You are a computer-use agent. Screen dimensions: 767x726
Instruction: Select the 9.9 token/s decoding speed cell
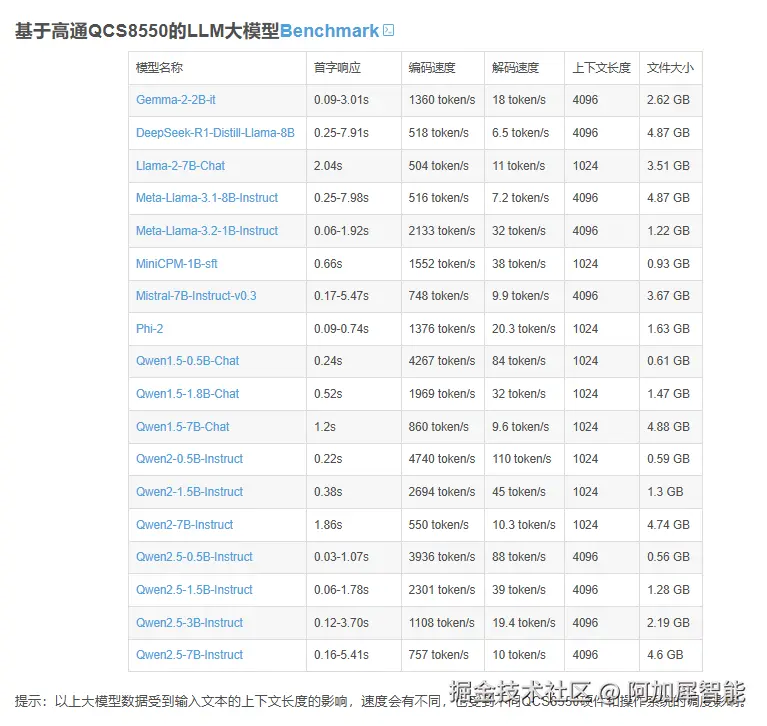524,295
